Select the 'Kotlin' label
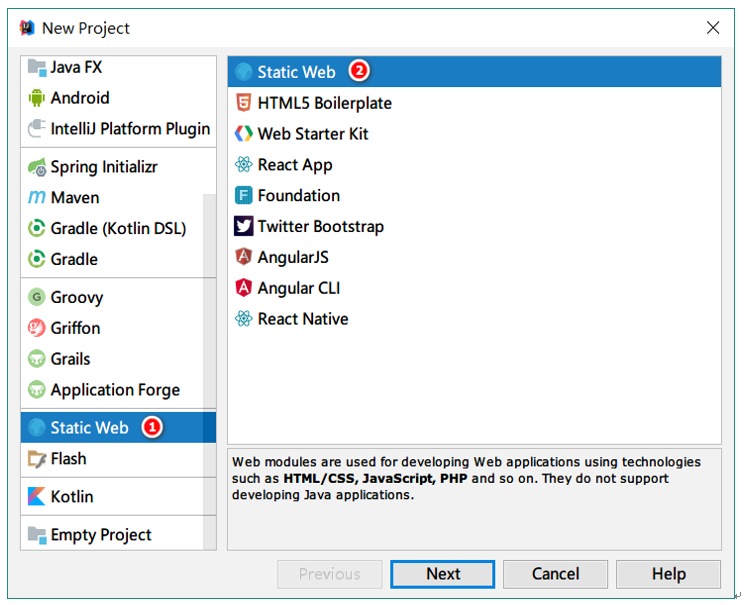746x605 pixels. tap(72, 497)
